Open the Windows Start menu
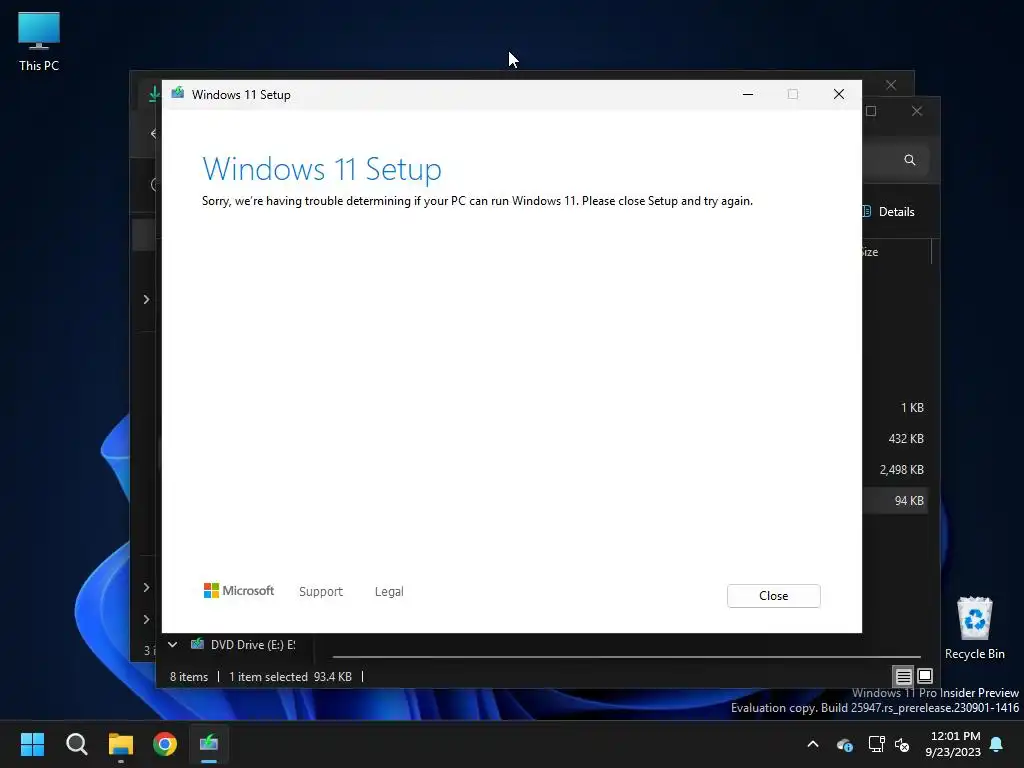 [x=32, y=744]
